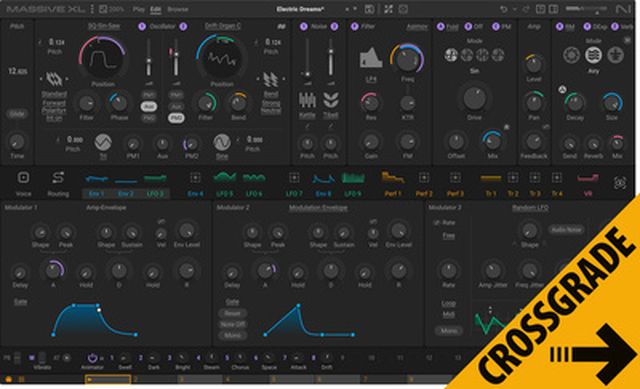Click the Standard wavetable mode icon
The width and height of the screenshot is (640, 389).
pyautogui.click(x=53, y=79)
